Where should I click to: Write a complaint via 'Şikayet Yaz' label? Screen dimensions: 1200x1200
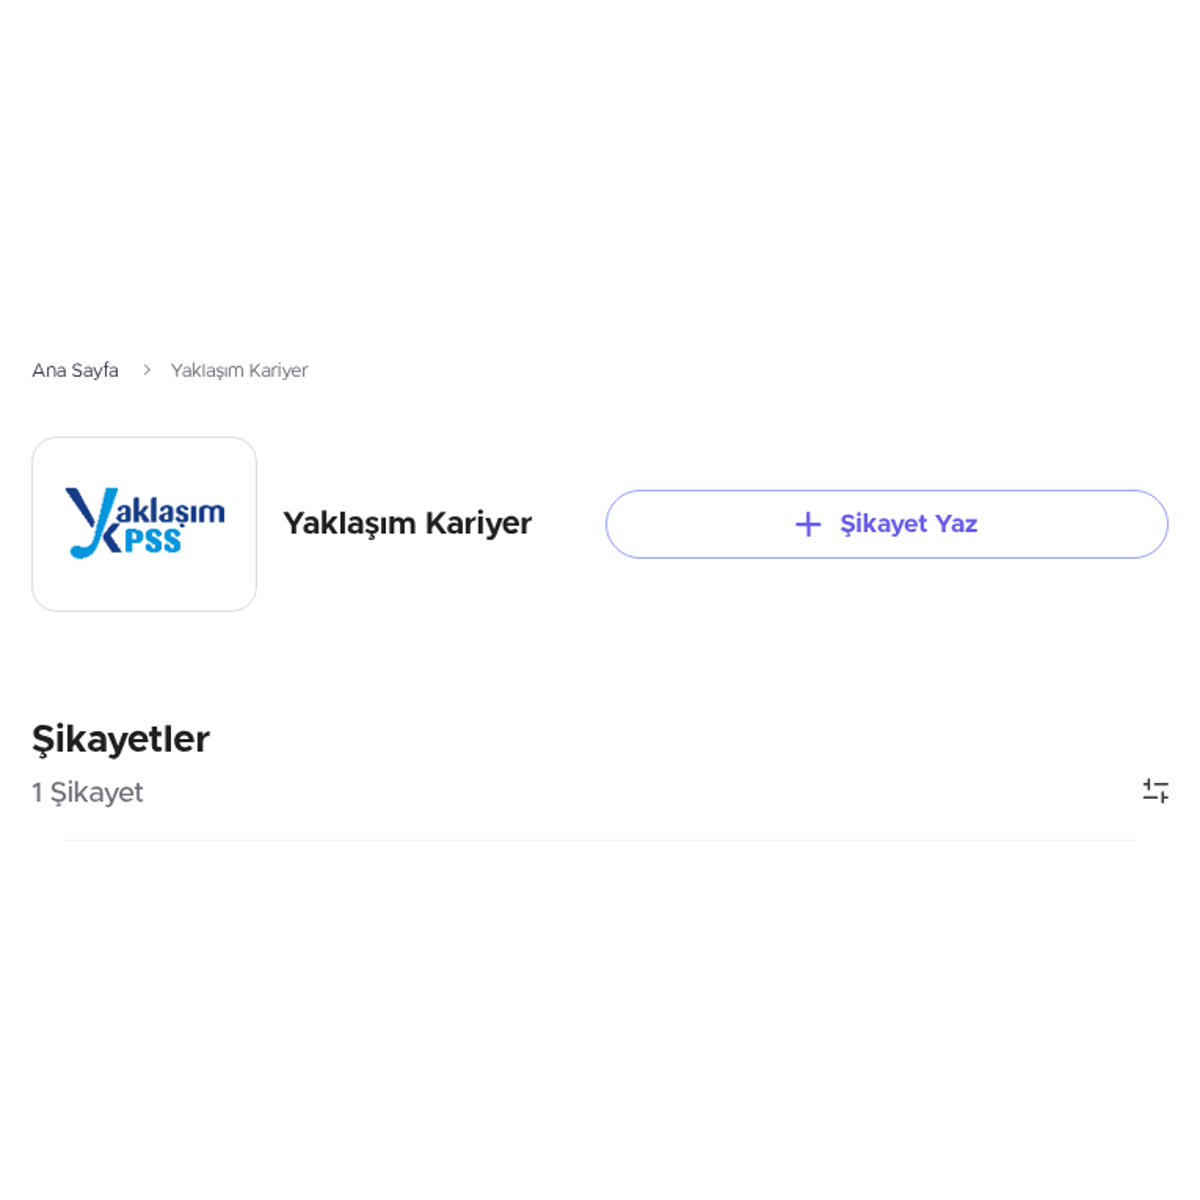click(908, 524)
